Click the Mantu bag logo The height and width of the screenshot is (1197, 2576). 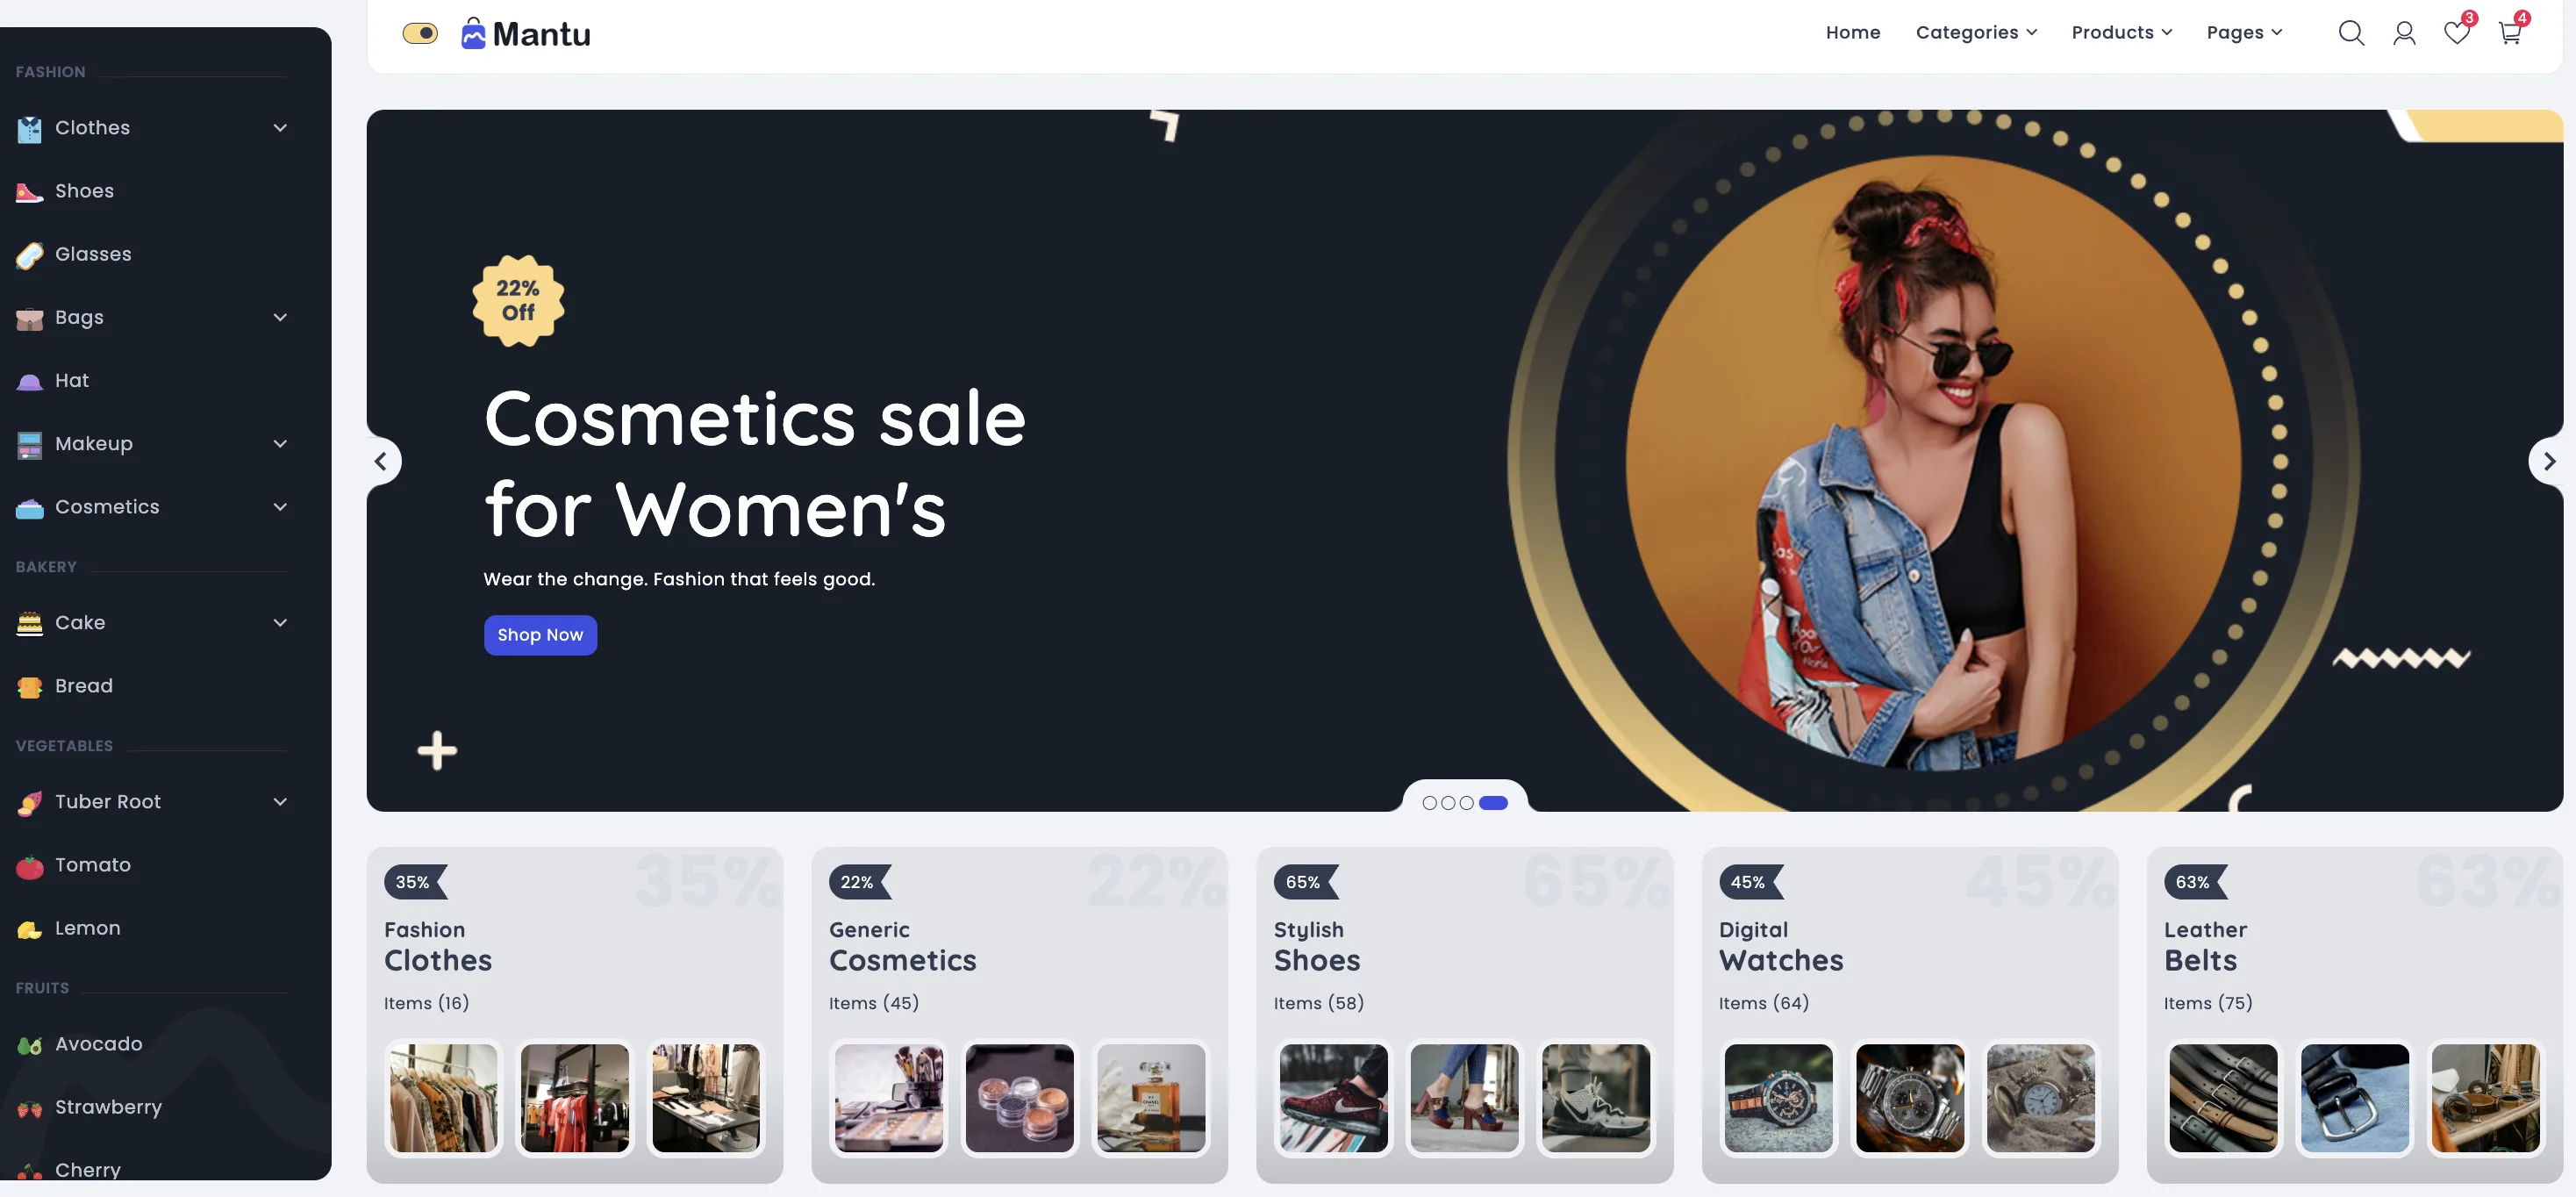click(x=473, y=33)
